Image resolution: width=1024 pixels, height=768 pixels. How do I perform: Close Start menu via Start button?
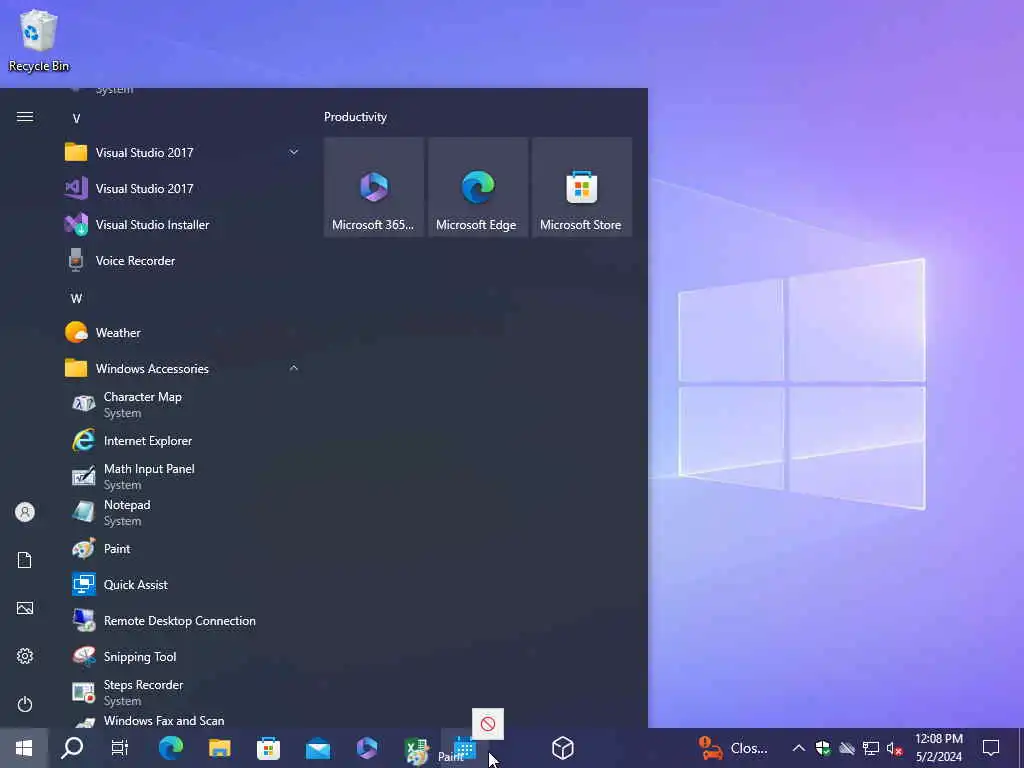click(24, 748)
